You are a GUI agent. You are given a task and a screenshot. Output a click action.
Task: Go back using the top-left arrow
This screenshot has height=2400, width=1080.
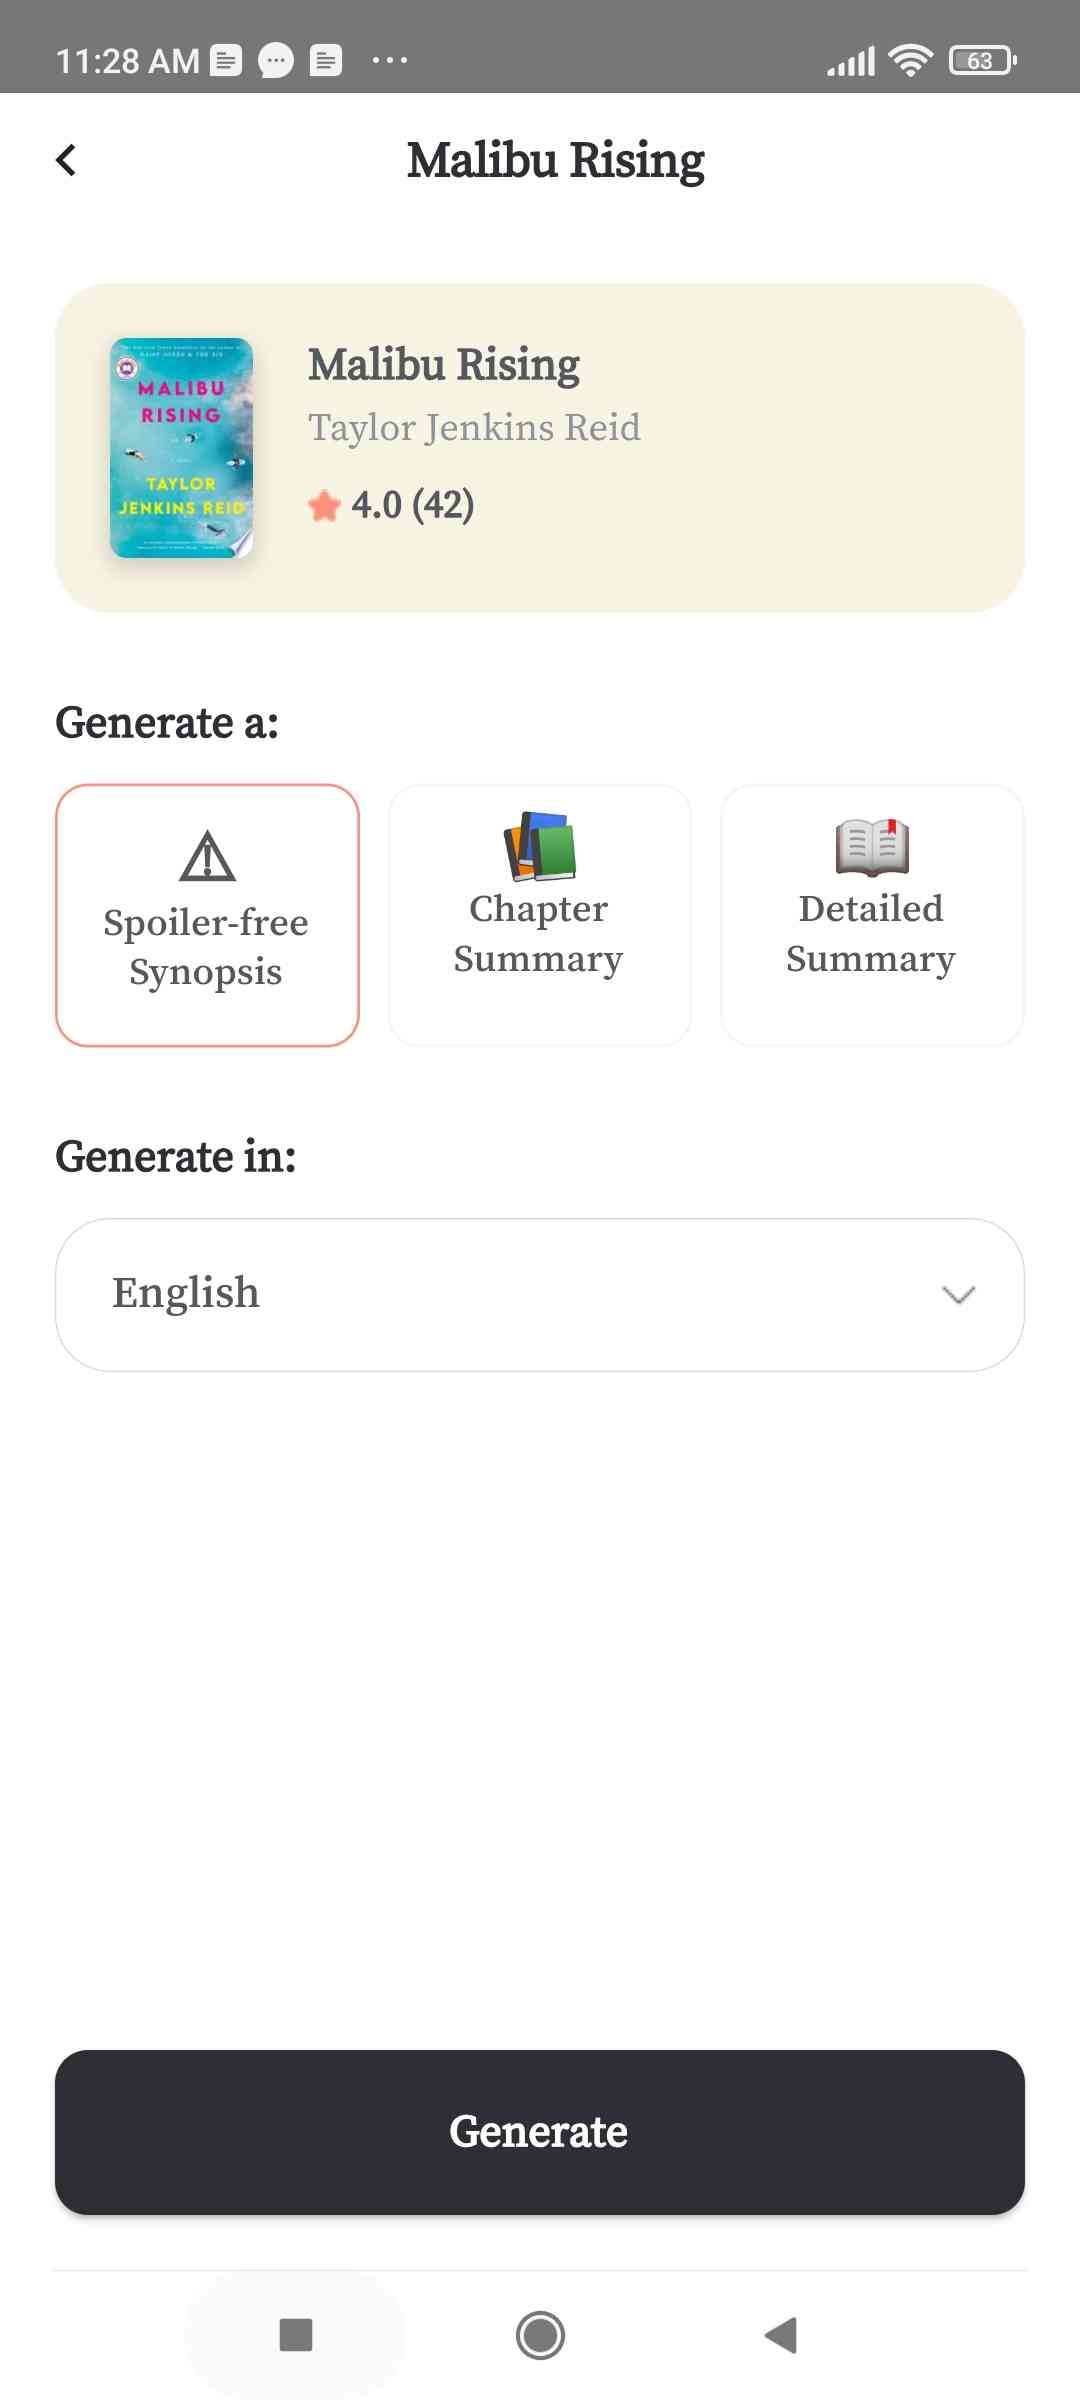[66, 160]
